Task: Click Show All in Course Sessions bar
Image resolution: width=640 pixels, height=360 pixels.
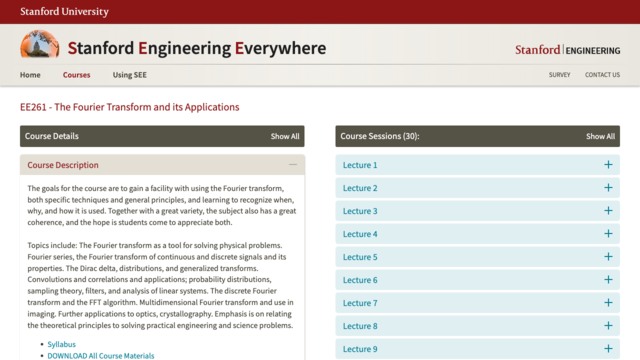Action: click(x=600, y=136)
